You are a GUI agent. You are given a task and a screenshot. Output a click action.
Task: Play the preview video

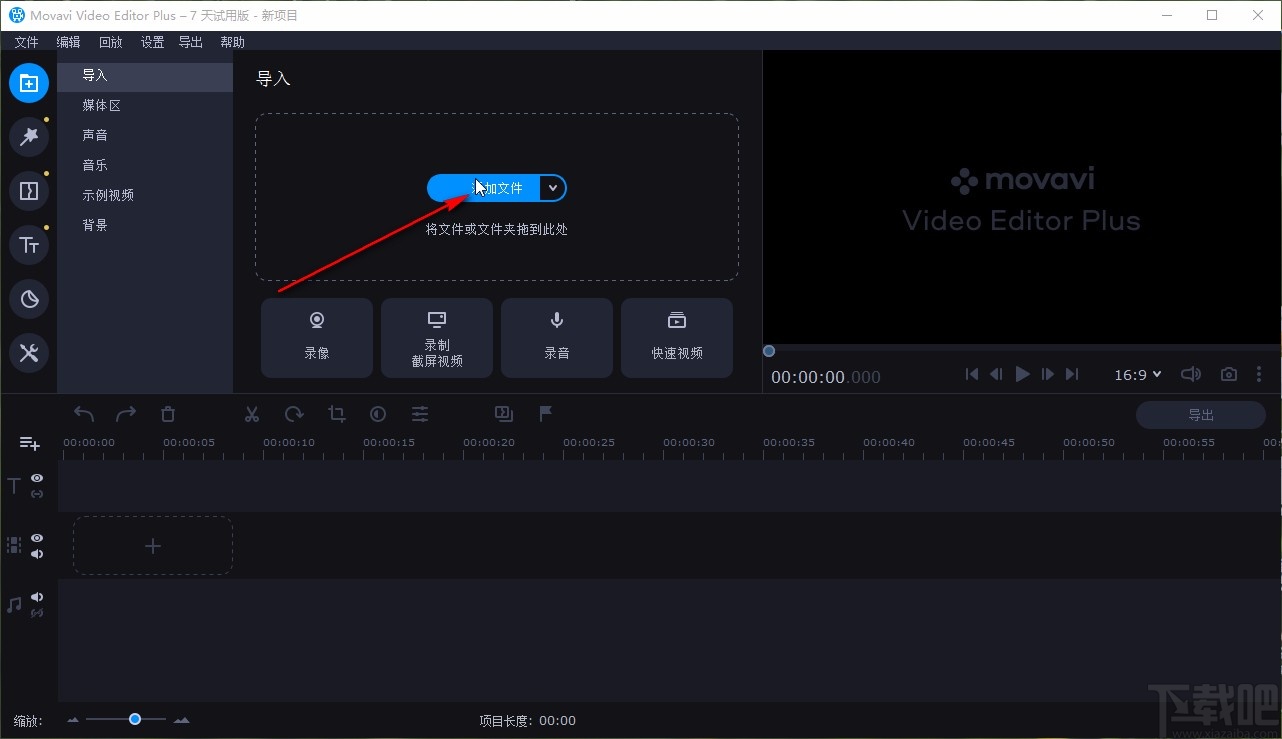pyautogui.click(x=1022, y=374)
